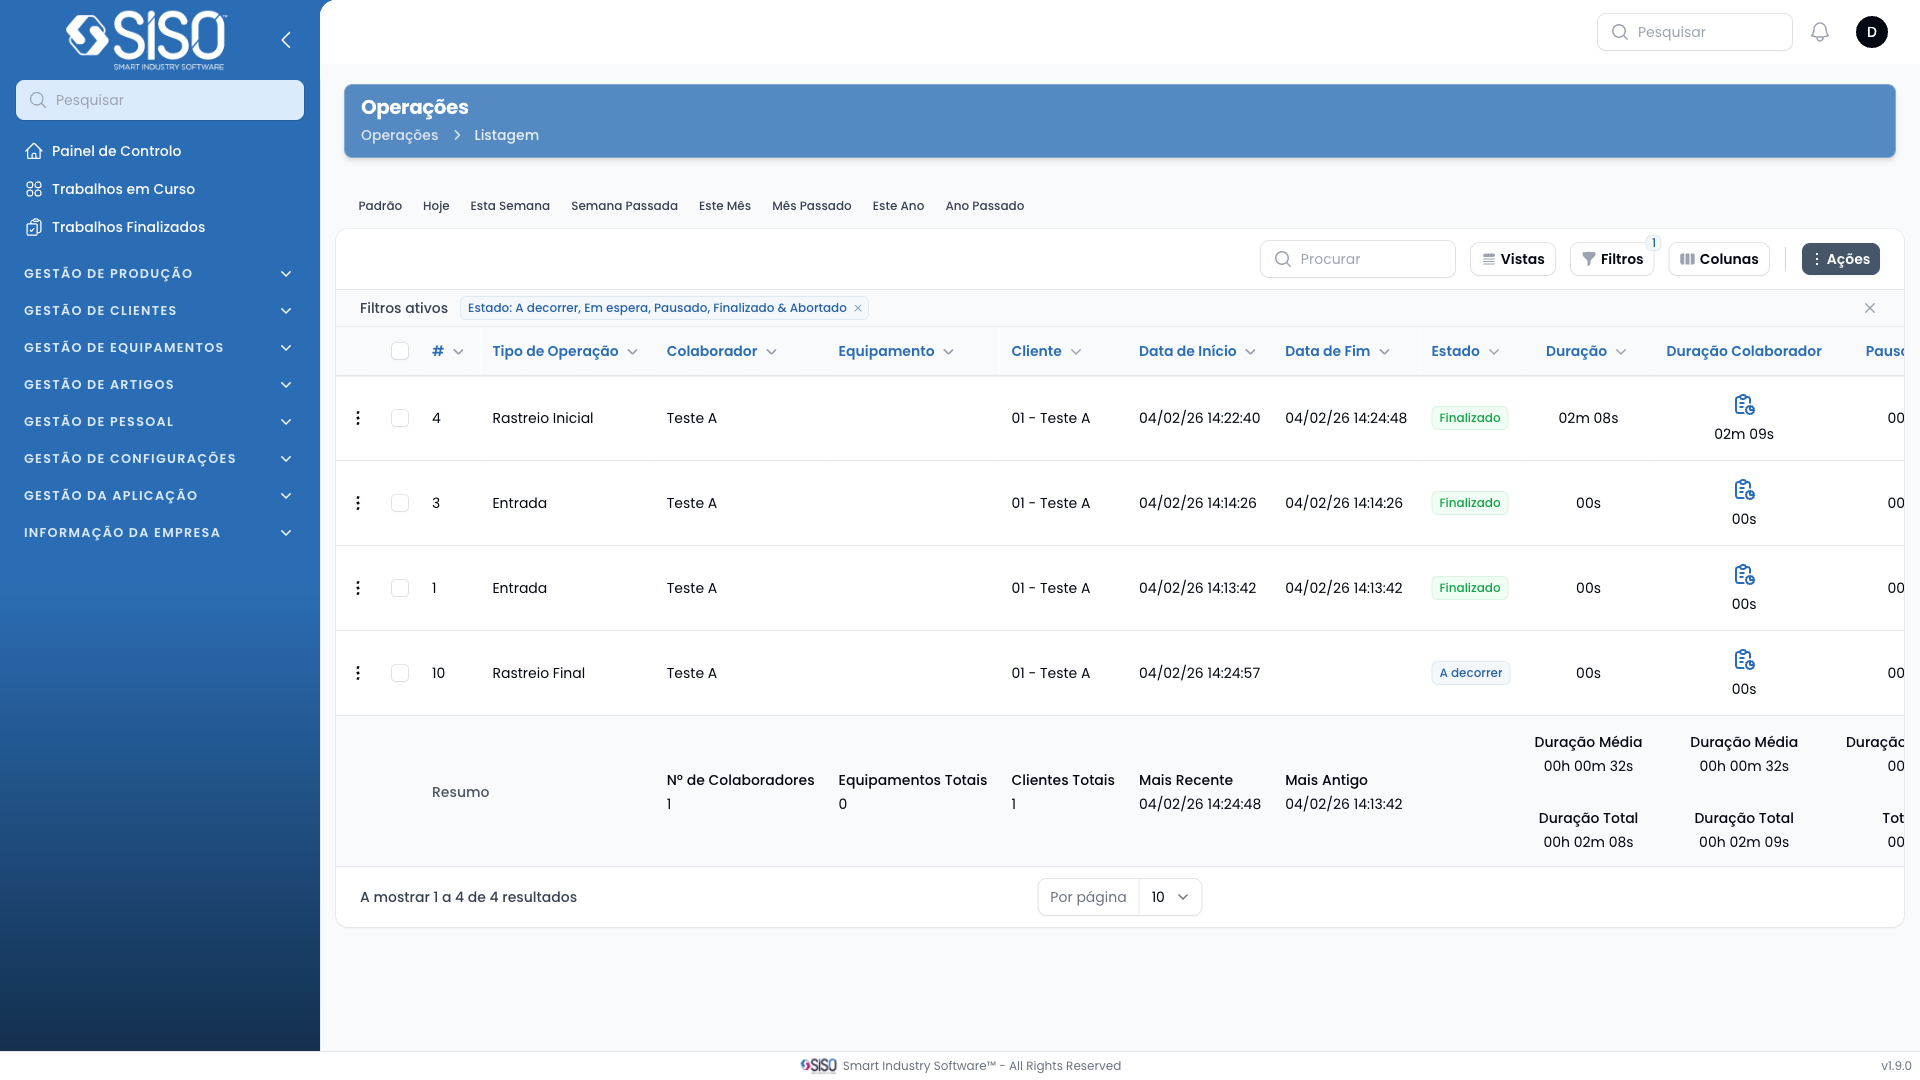
Task: Open Trabalhos Finalizados from the sidebar
Action: pos(128,227)
